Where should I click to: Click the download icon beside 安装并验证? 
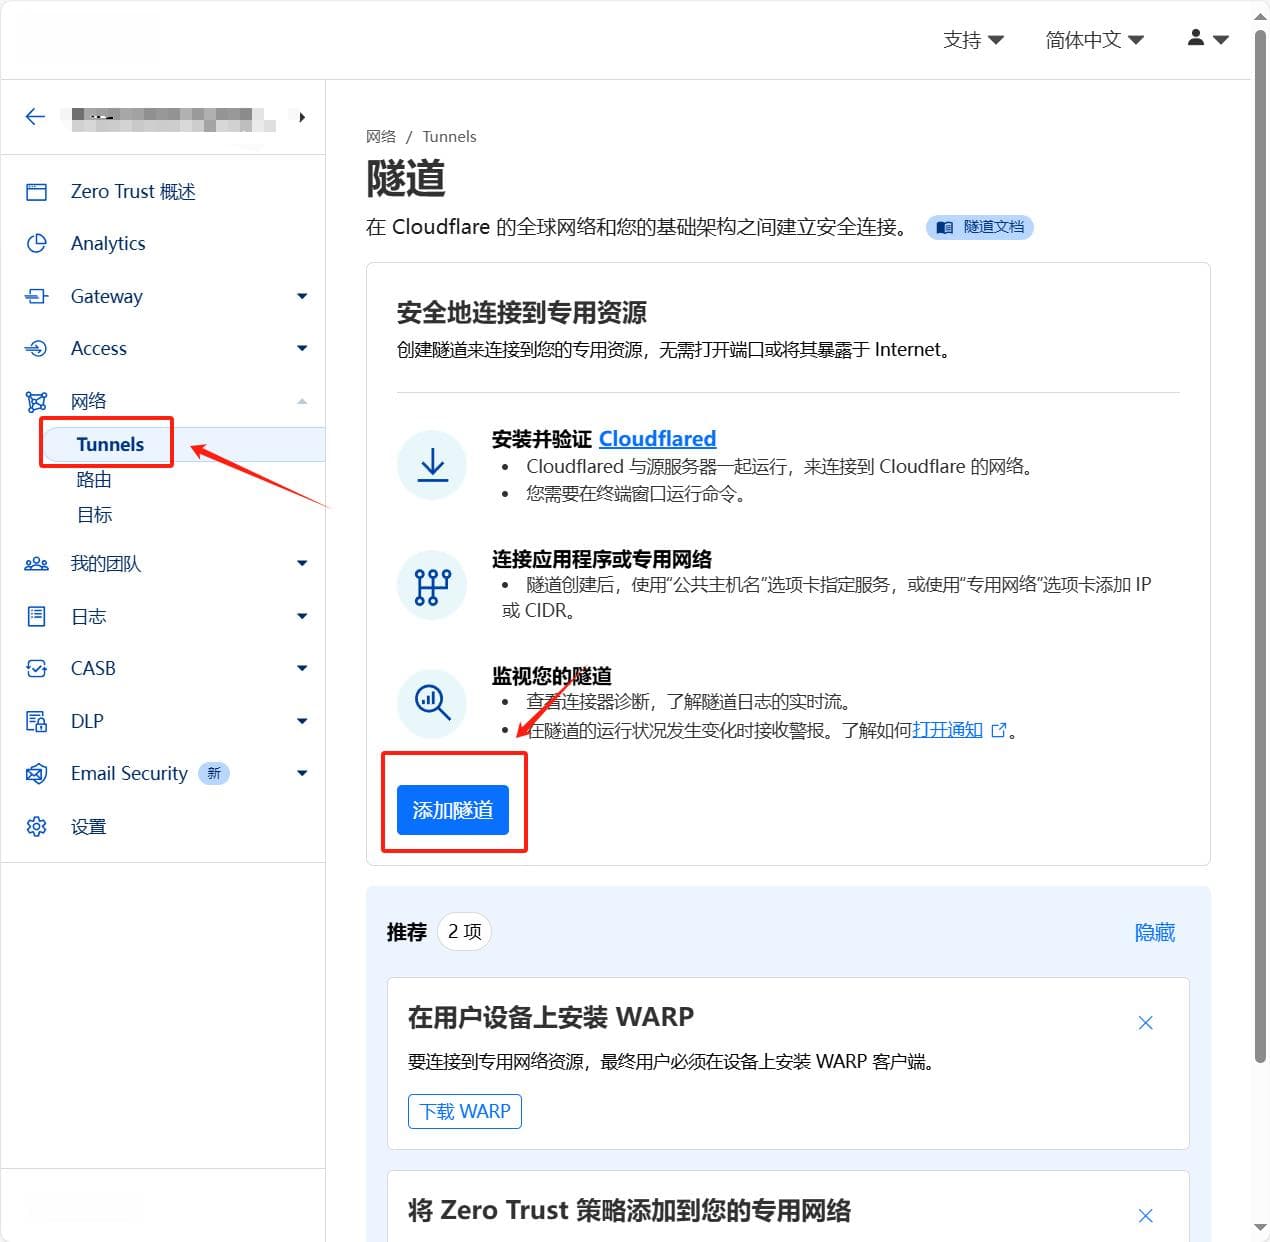pos(432,465)
